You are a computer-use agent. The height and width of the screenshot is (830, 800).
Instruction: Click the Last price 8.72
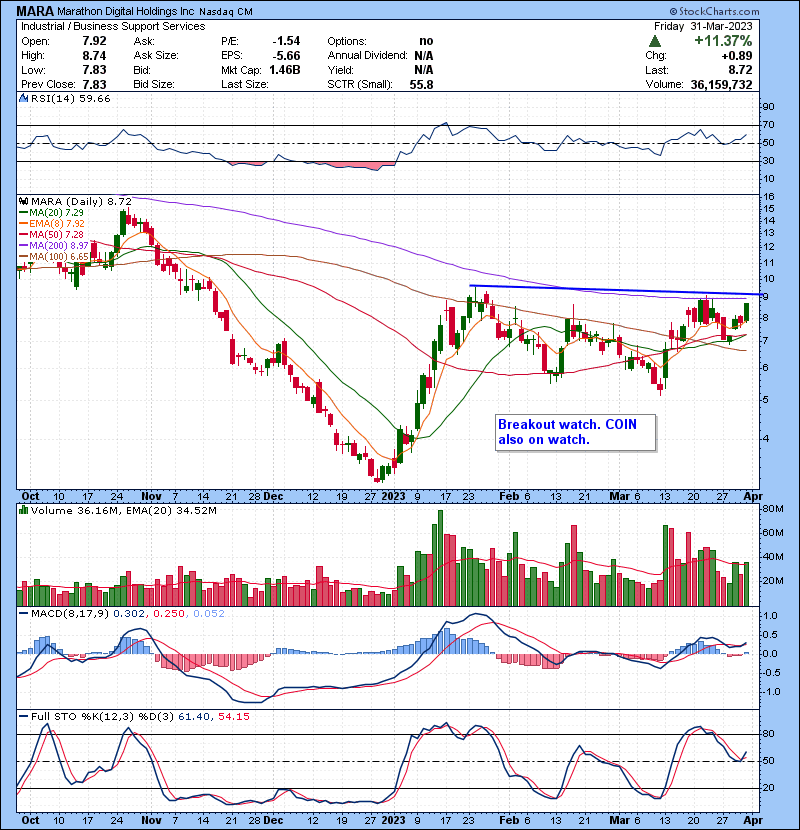[740, 70]
